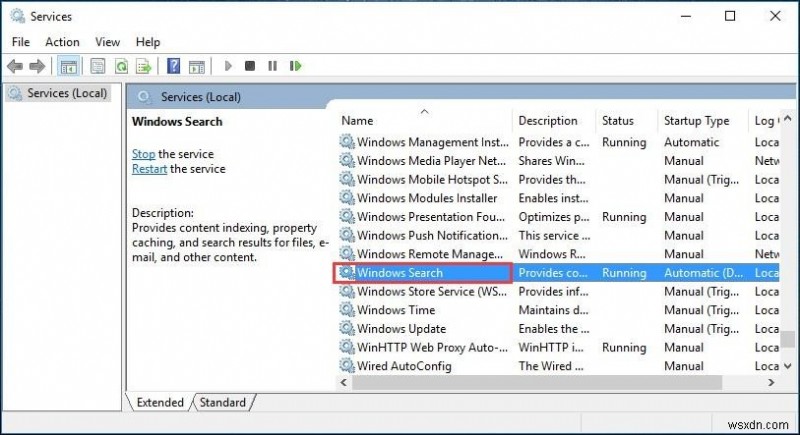Image resolution: width=800 pixels, height=435 pixels.
Task: Click the vertical scrollbar up arrow
Action: tap(788, 119)
